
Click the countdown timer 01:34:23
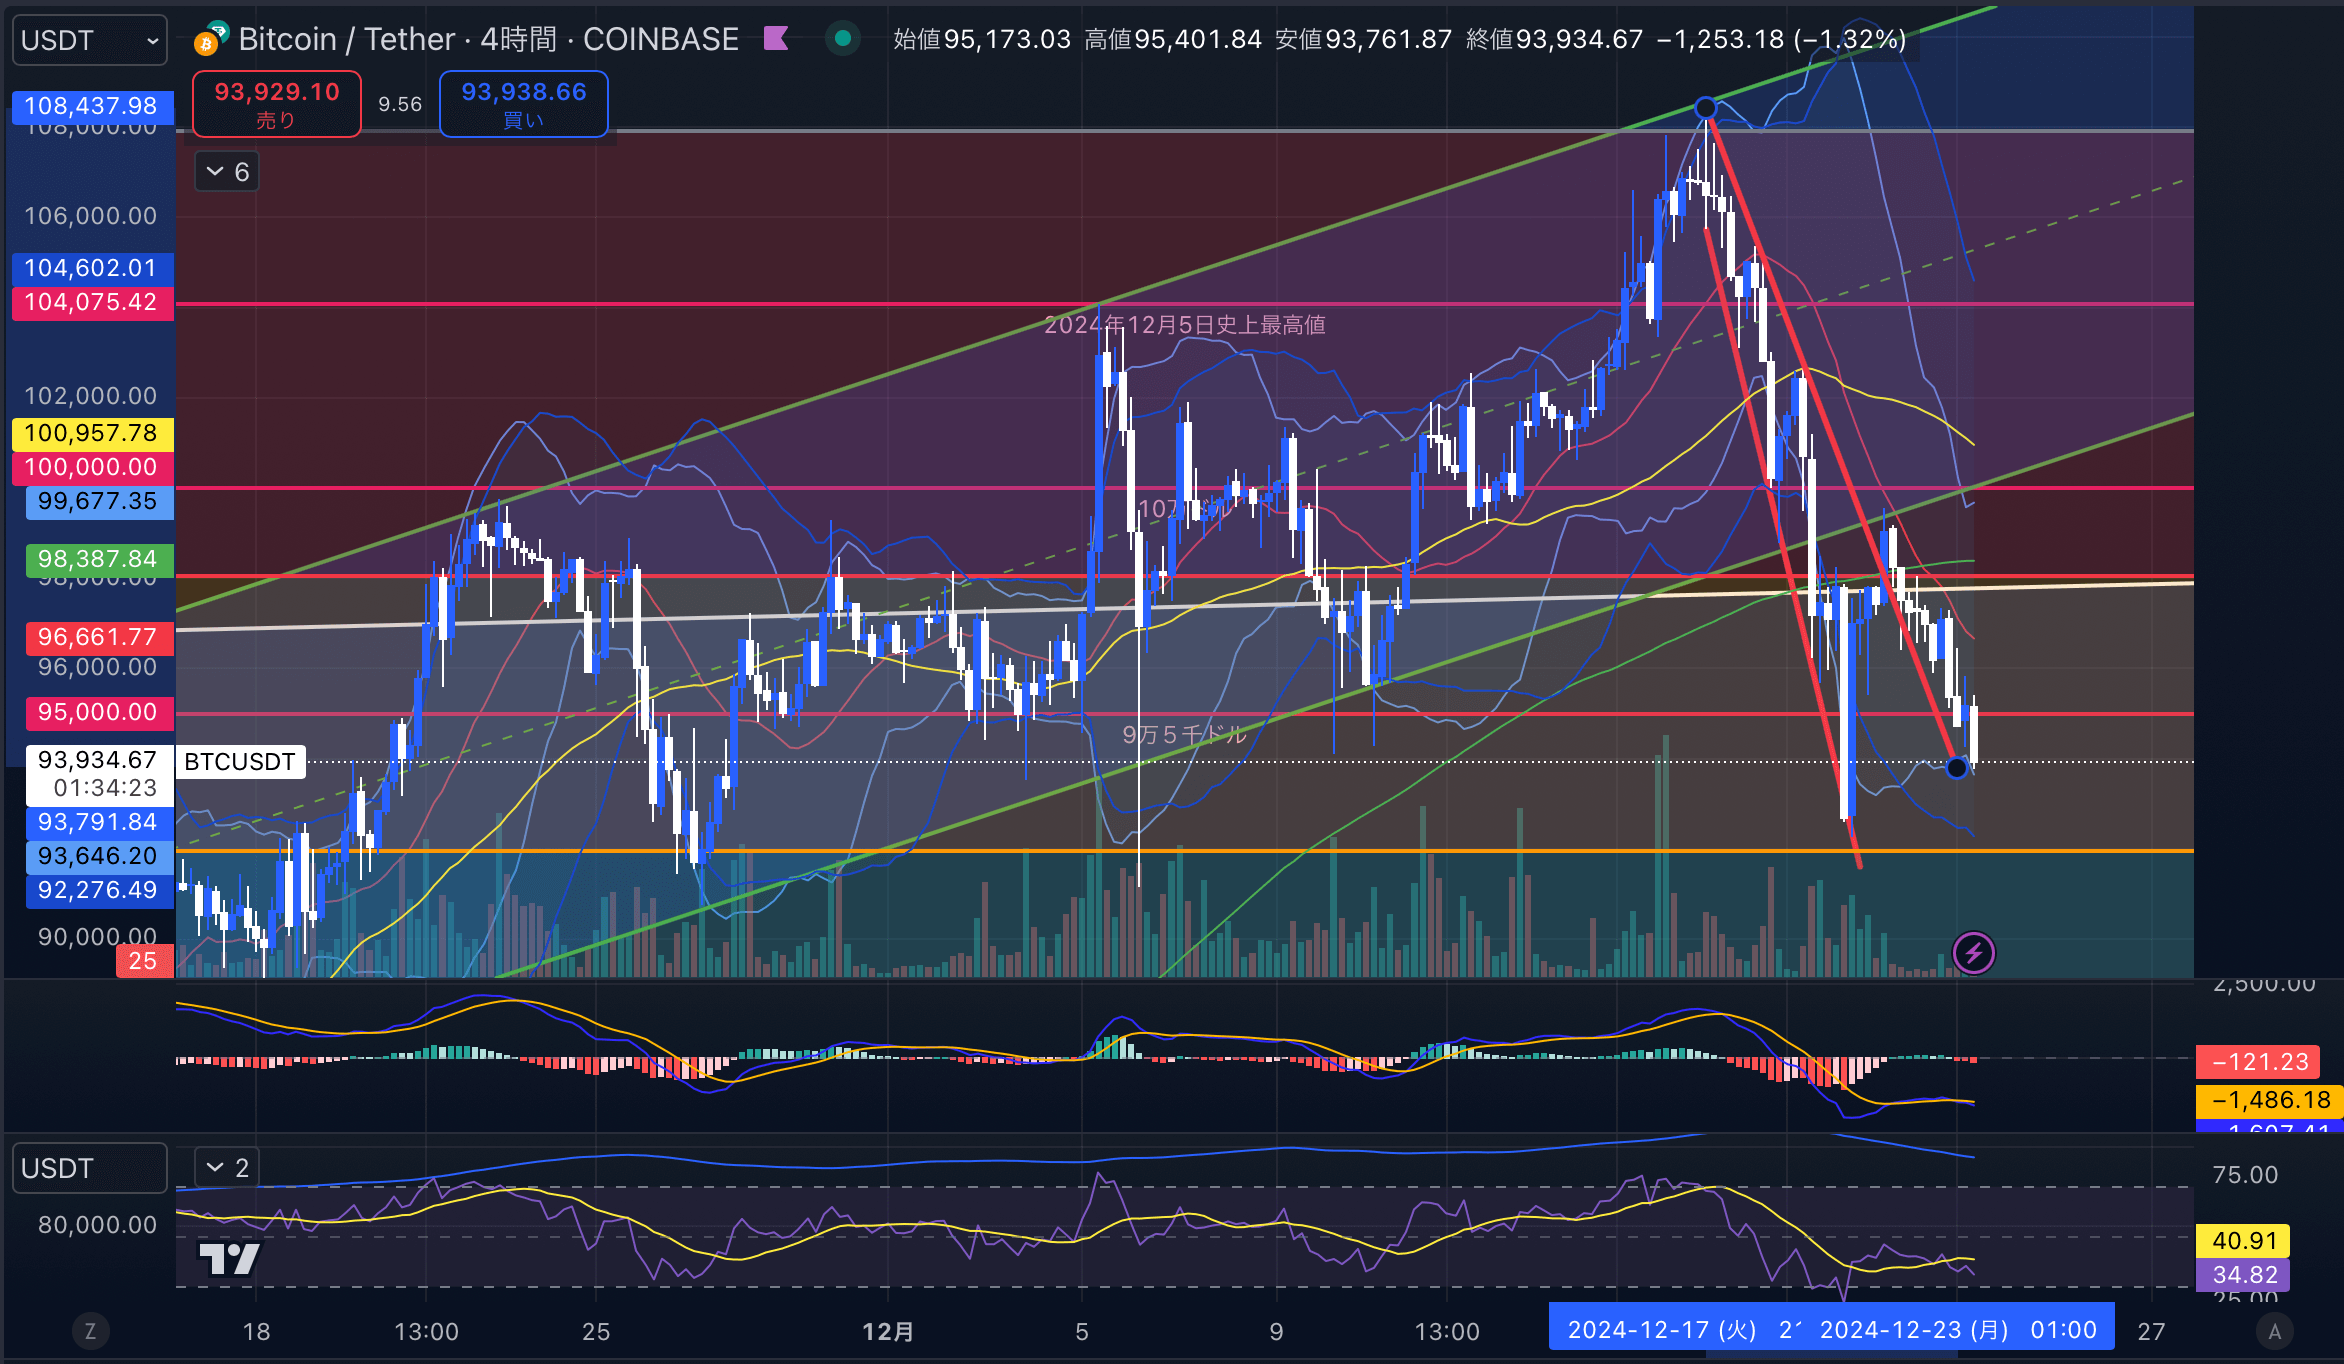106,788
